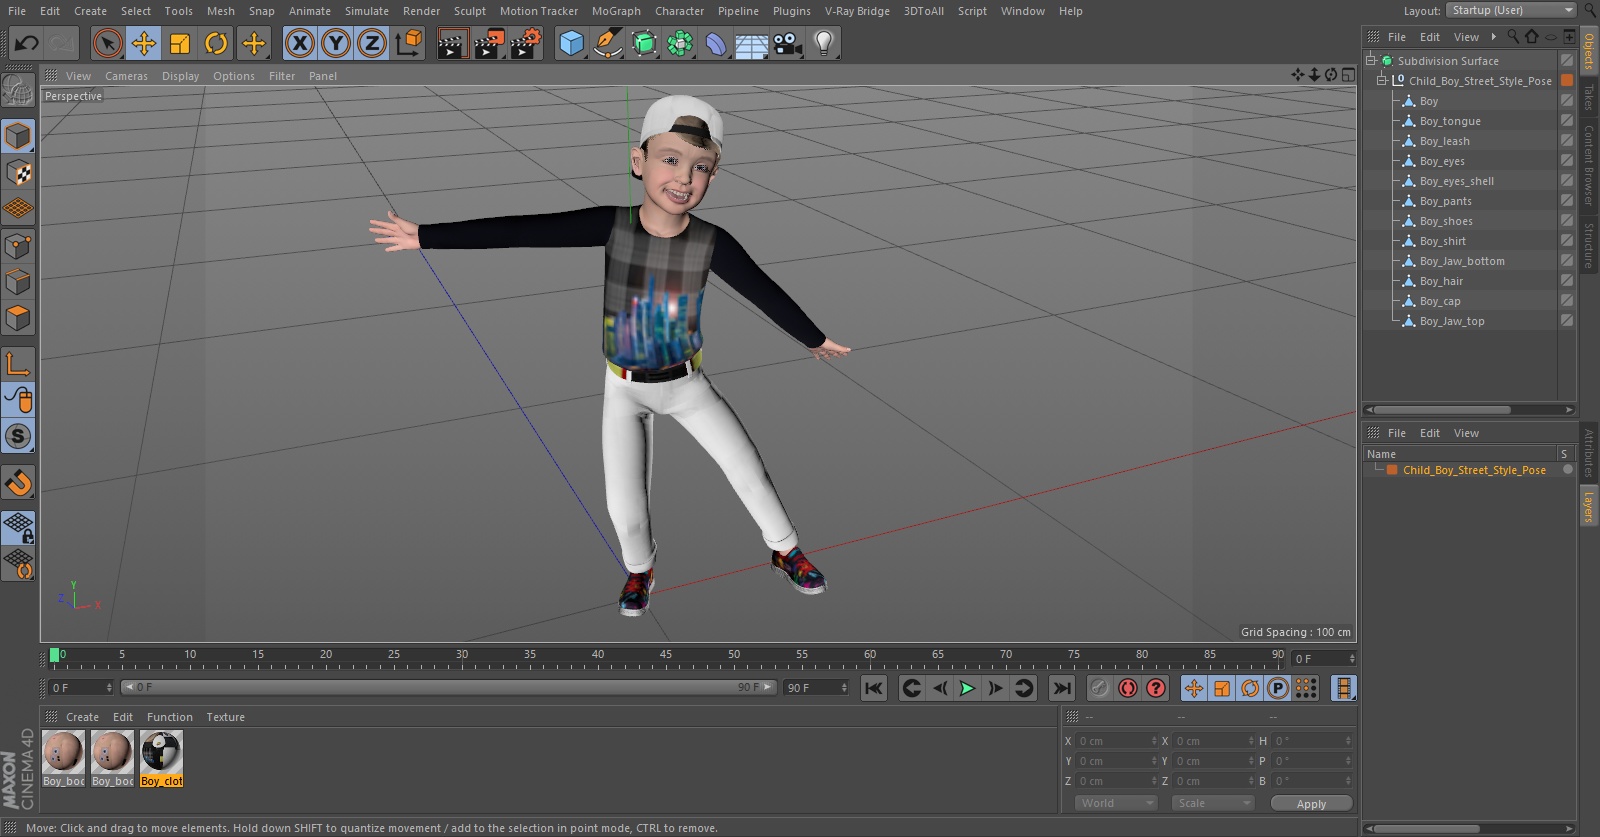This screenshot has height=837, width=1600.
Task: Collapse Child_Boy_Street_Style_Pose hierarchy
Action: (1383, 80)
